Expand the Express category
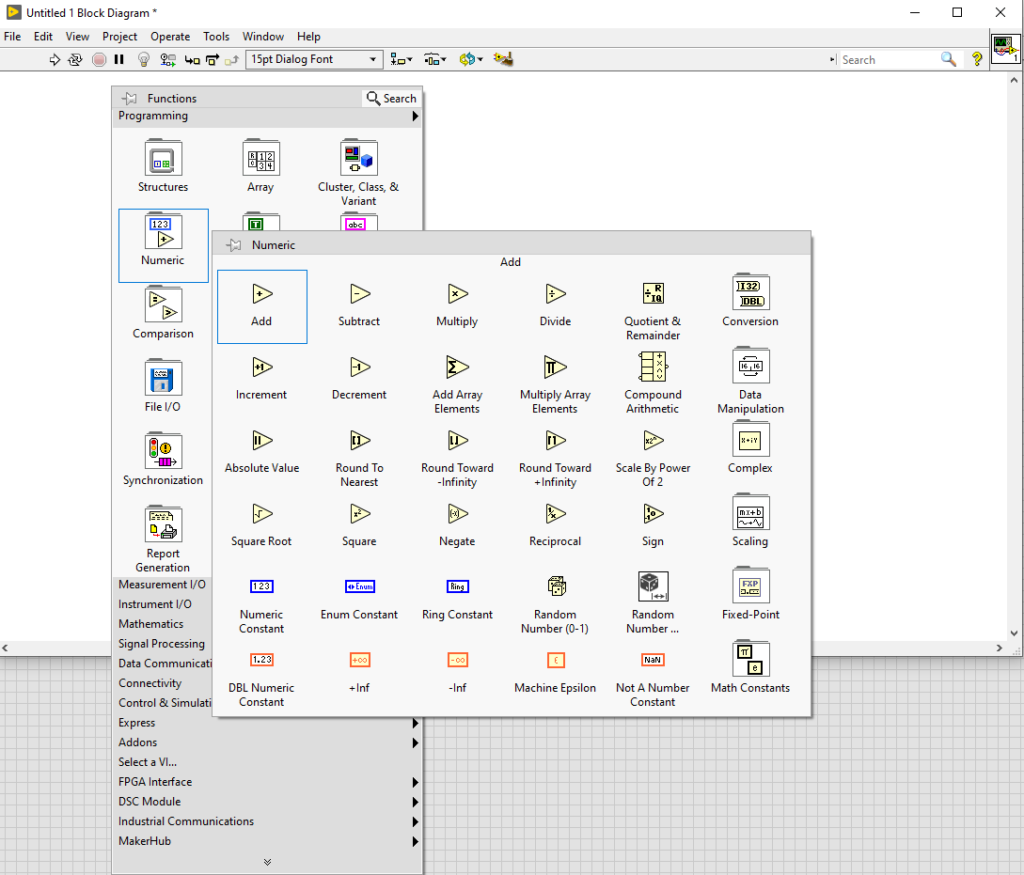The height and width of the screenshot is (875, 1024). click(415, 723)
